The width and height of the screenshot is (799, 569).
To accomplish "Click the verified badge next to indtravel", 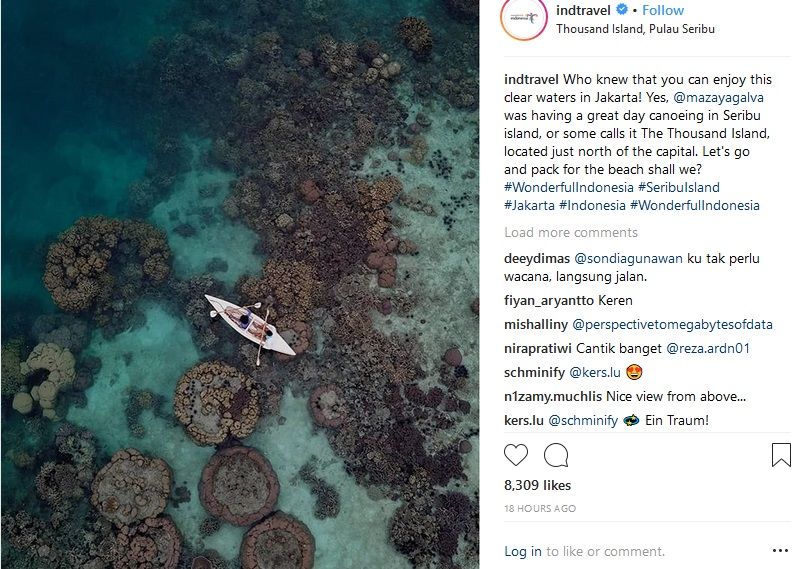I will [622, 10].
